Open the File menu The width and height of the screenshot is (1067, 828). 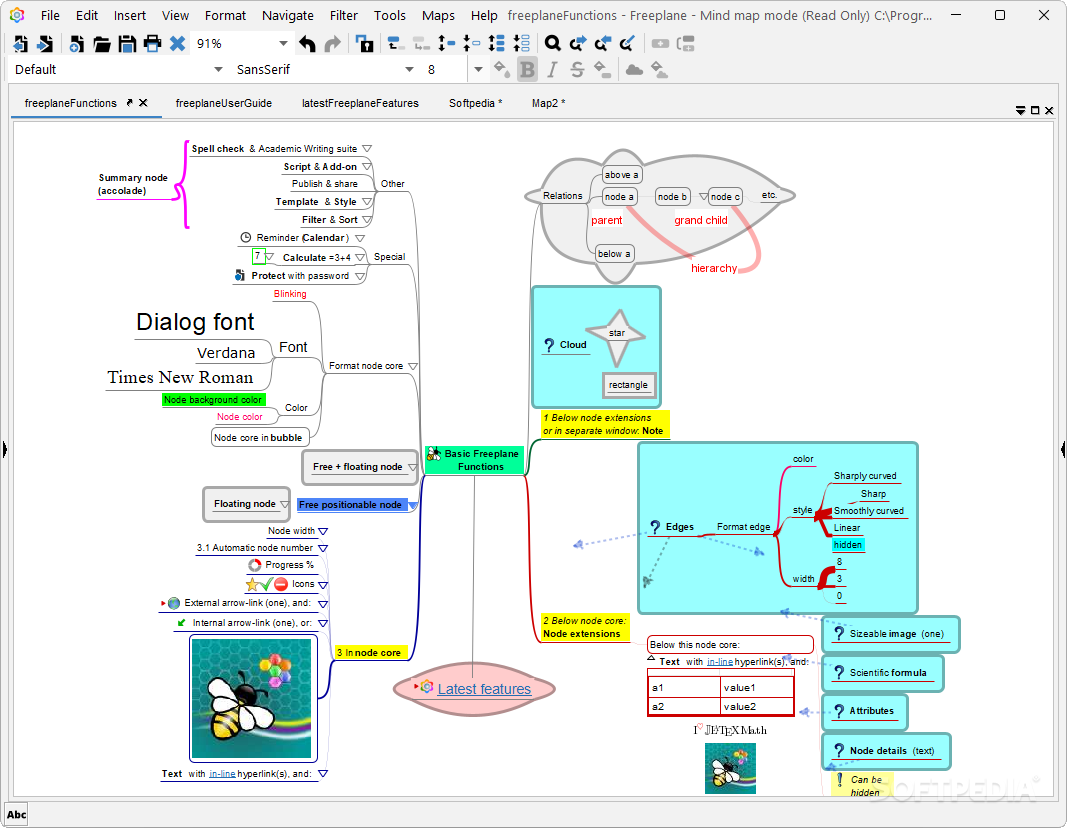coord(50,15)
